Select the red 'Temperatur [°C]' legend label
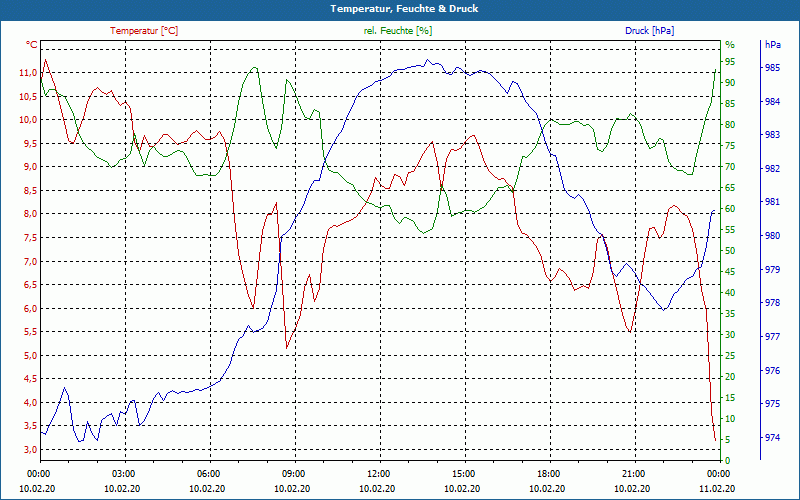The image size is (800, 500). 144,31
